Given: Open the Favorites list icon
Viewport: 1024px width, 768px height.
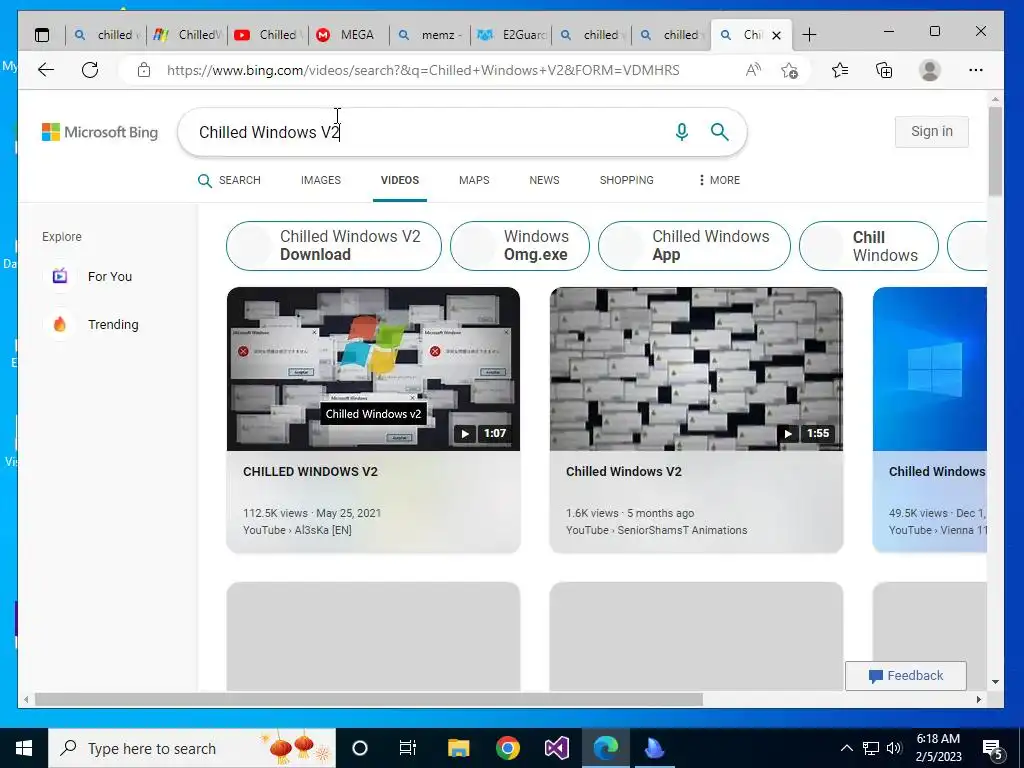Looking at the screenshot, I should tap(840, 70).
